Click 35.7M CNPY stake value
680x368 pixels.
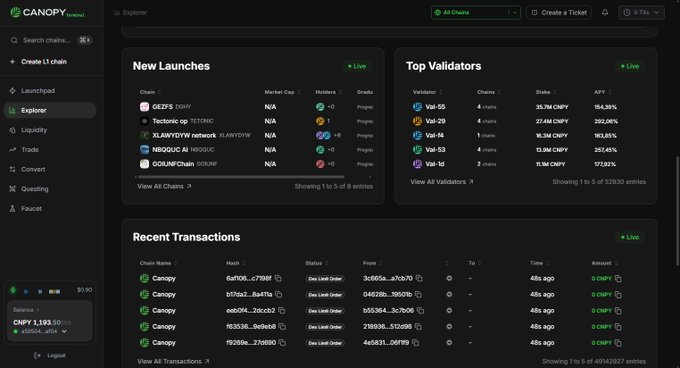552,107
